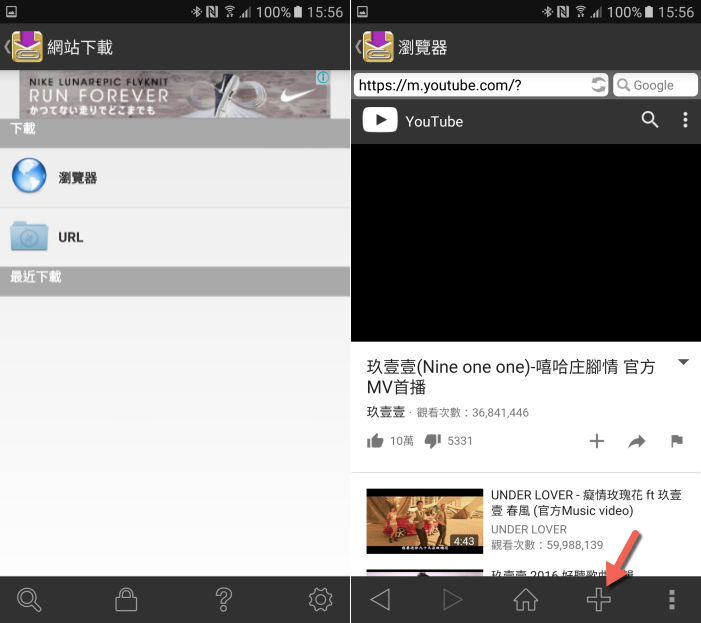
Task: Reload the page with refresh icon
Action: click(598, 84)
